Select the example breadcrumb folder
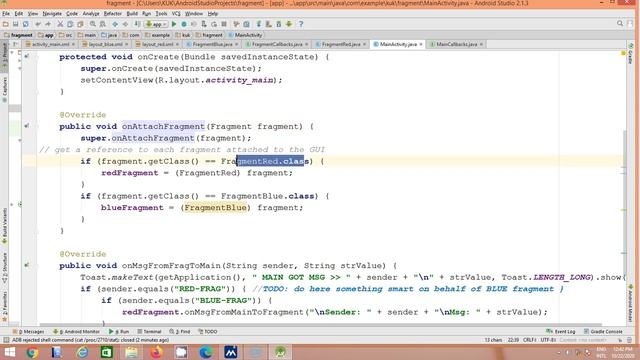 pyautogui.click(x=158, y=35)
